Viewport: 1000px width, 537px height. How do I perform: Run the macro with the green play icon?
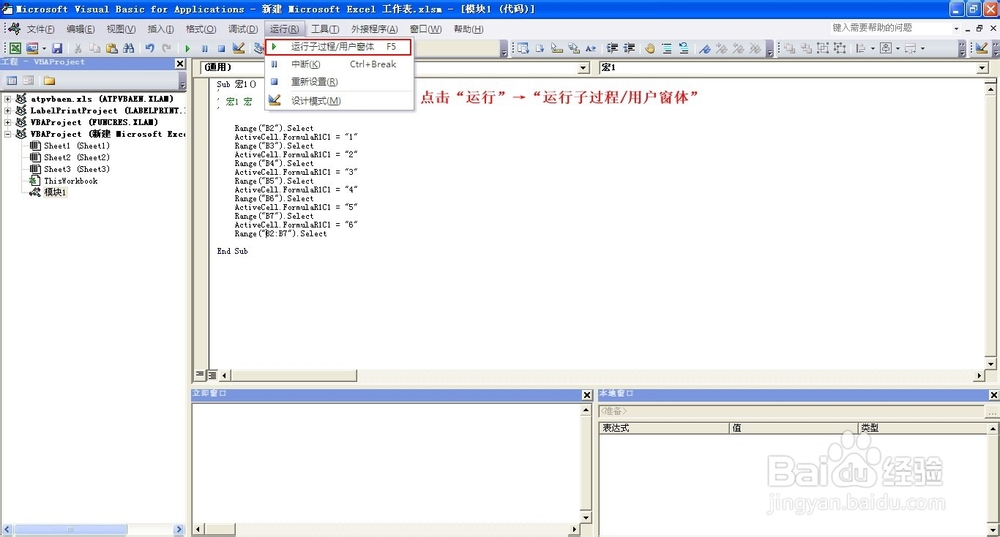(x=188, y=48)
